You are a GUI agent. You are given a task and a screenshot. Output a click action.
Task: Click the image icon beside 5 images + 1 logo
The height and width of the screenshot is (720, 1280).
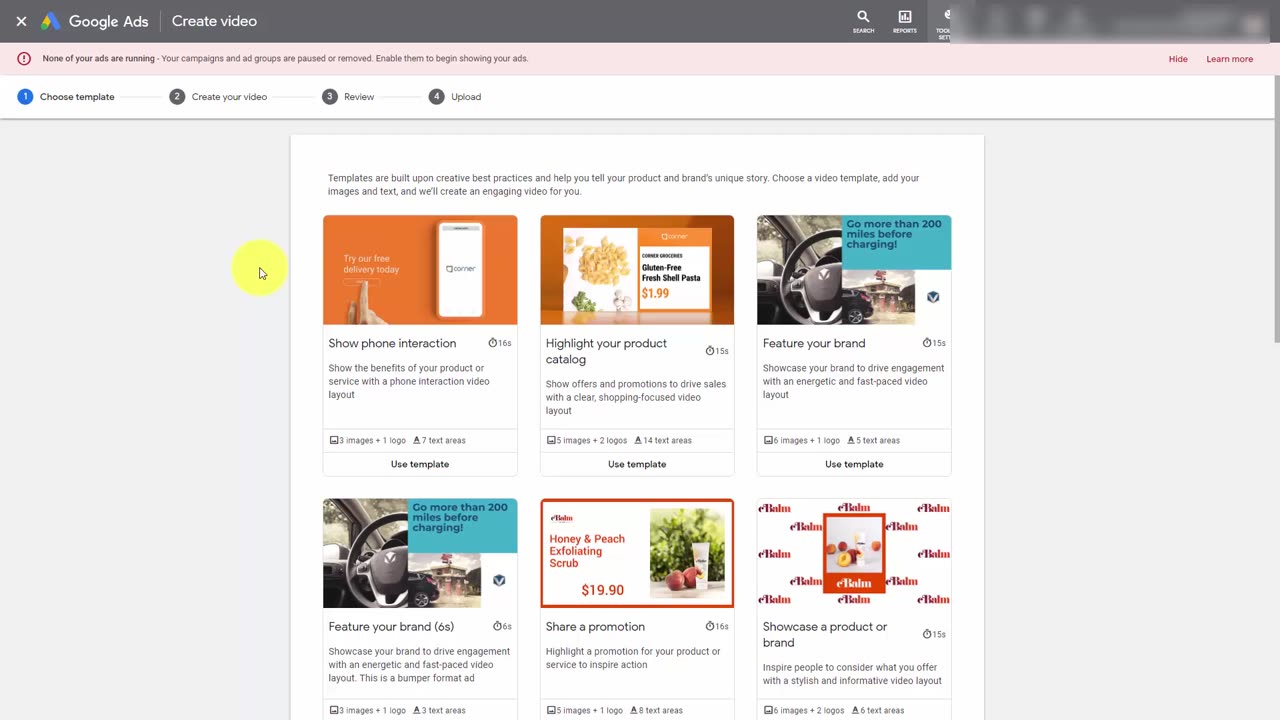coord(551,710)
